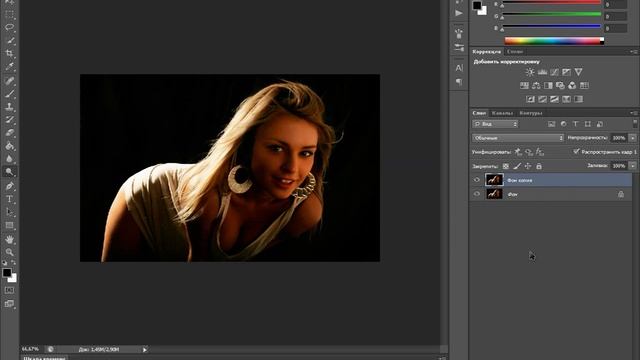Switch to the 'Каналы' channels tab
The image size is (640, 360).
pos(502,113)
